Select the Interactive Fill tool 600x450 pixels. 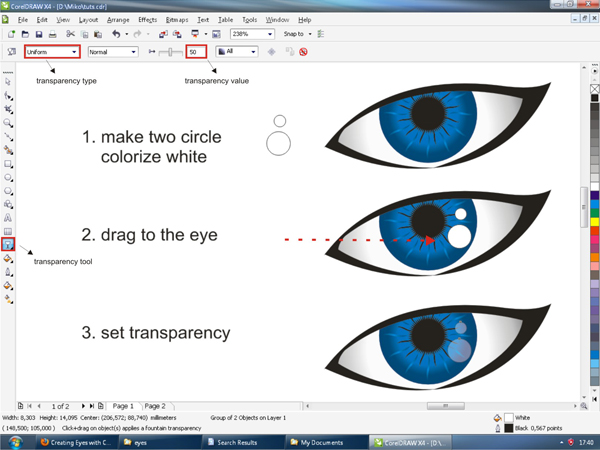[8, 299]
